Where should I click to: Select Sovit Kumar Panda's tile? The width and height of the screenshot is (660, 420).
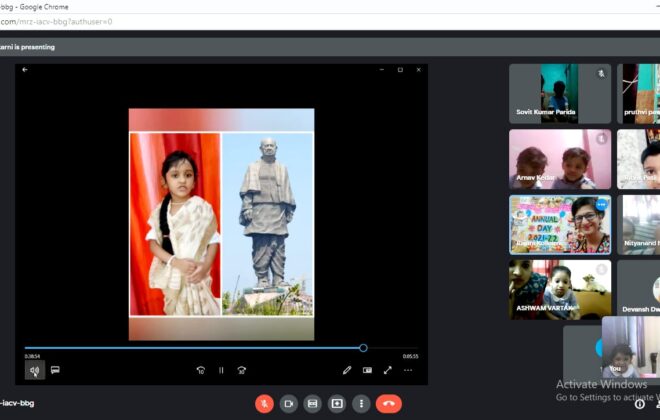click(x=560, y=94)
